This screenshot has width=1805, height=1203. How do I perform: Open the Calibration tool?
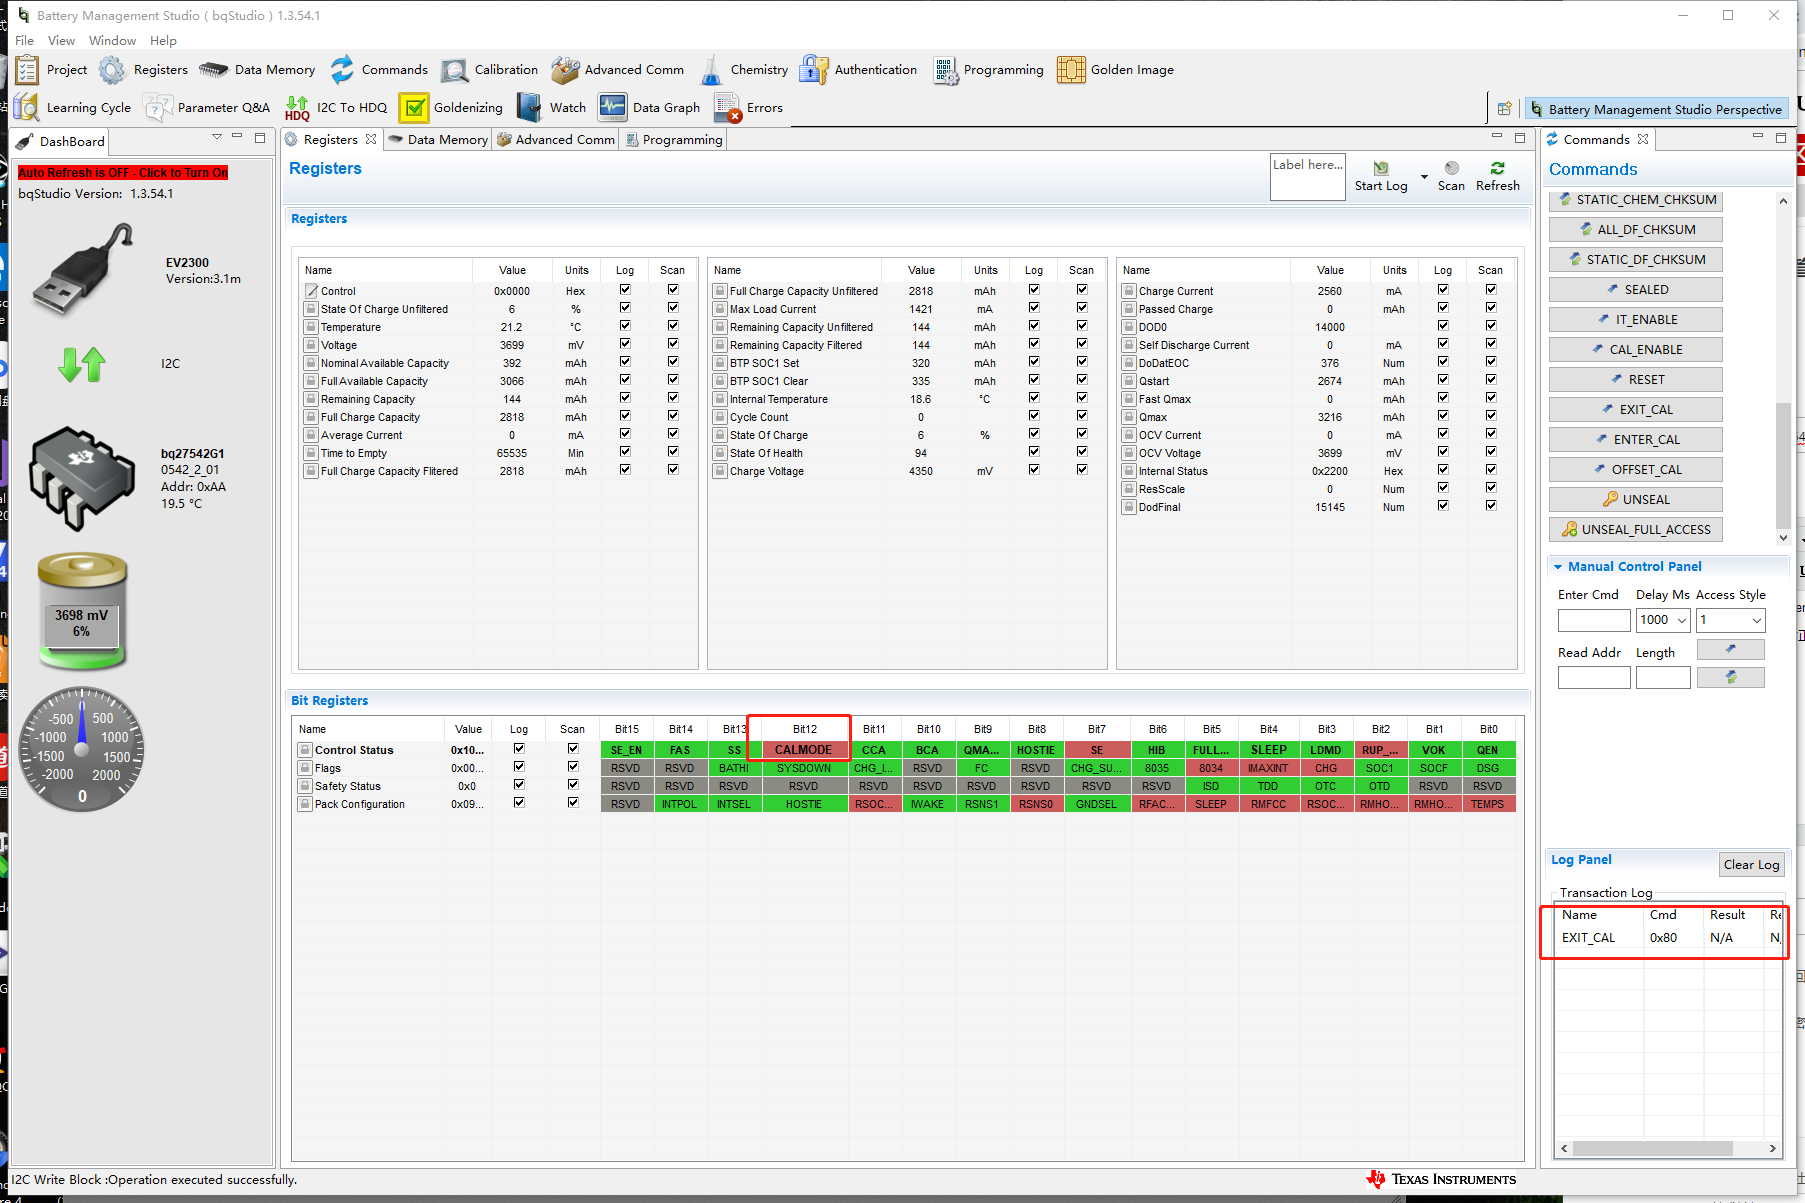[455, 70]
